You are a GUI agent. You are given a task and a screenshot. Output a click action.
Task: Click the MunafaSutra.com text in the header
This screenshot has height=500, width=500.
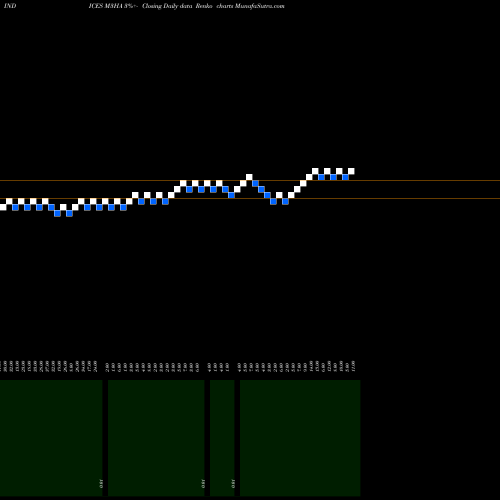260,6
